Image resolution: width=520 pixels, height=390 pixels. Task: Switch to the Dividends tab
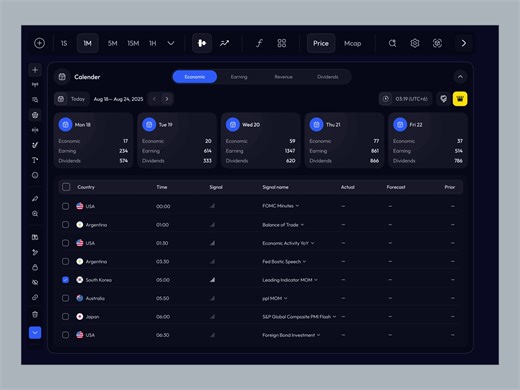point(328,77)
